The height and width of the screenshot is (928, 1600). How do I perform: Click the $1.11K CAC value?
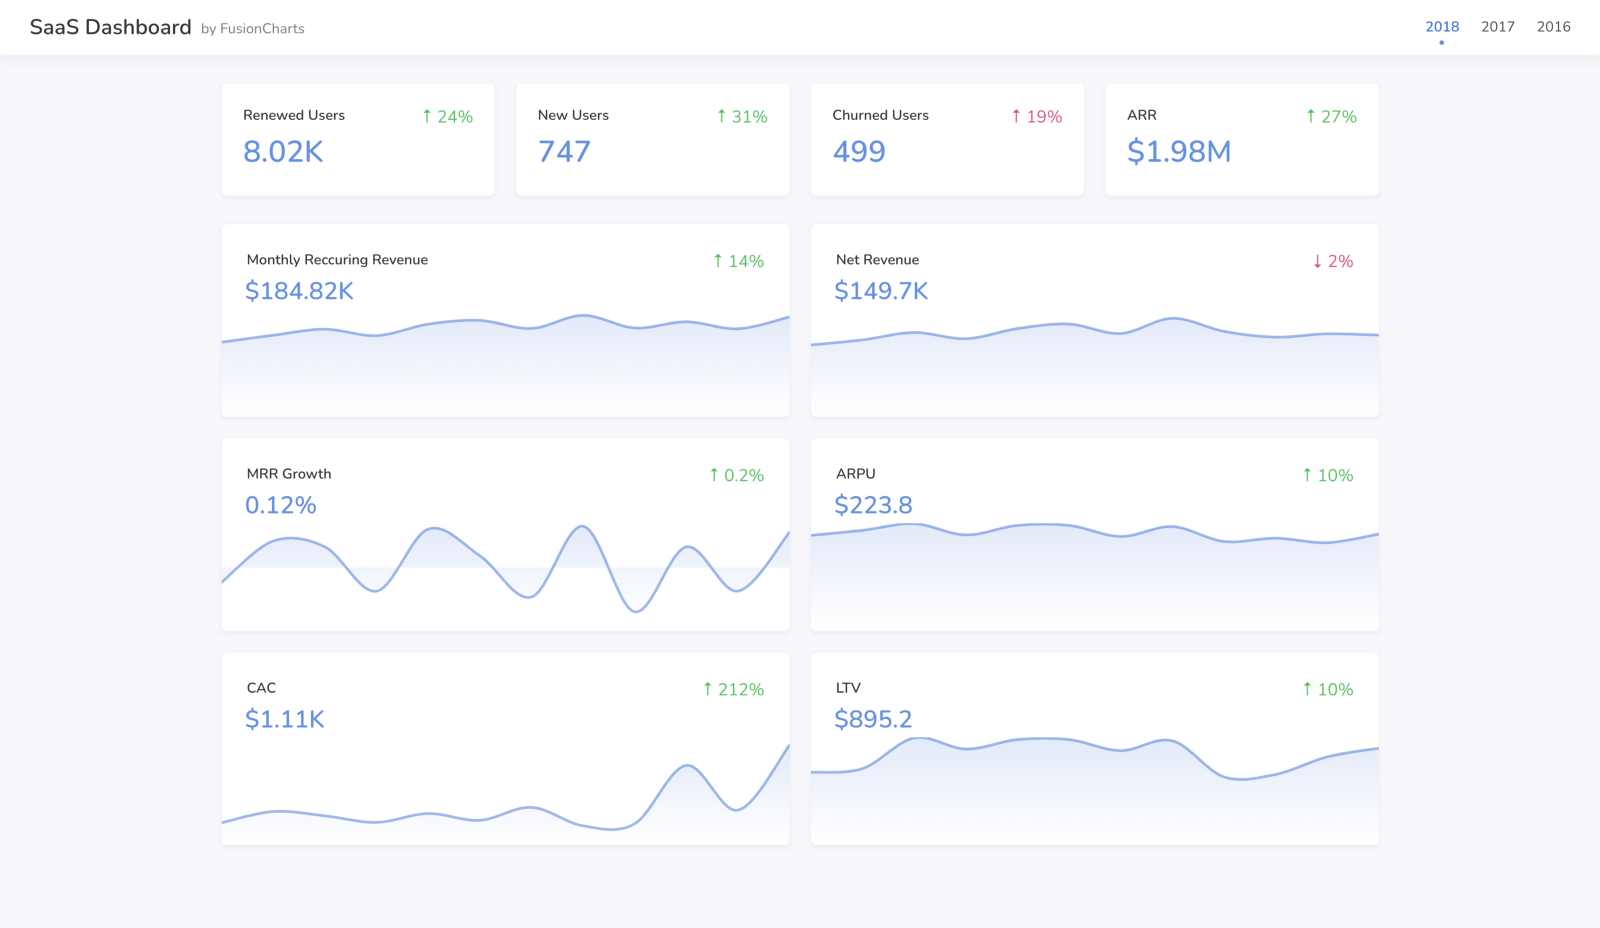(x=285, y=719)
